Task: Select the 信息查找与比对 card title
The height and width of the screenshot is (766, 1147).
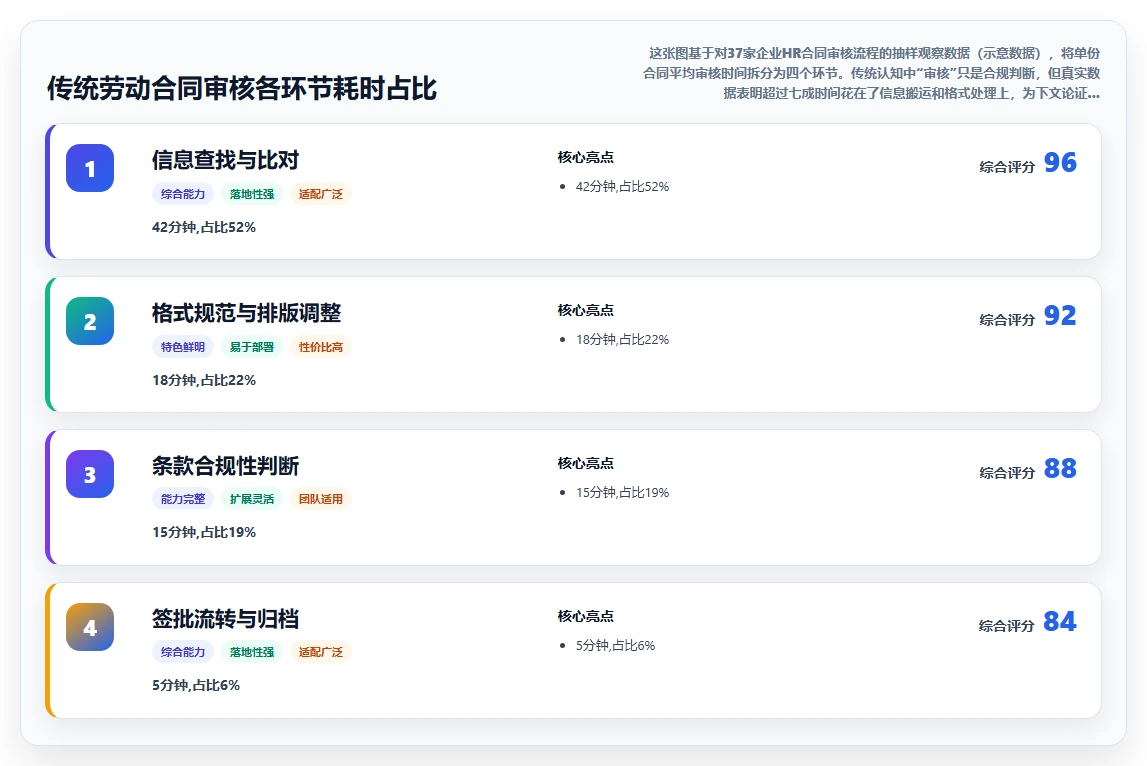Action: (225, 159)
